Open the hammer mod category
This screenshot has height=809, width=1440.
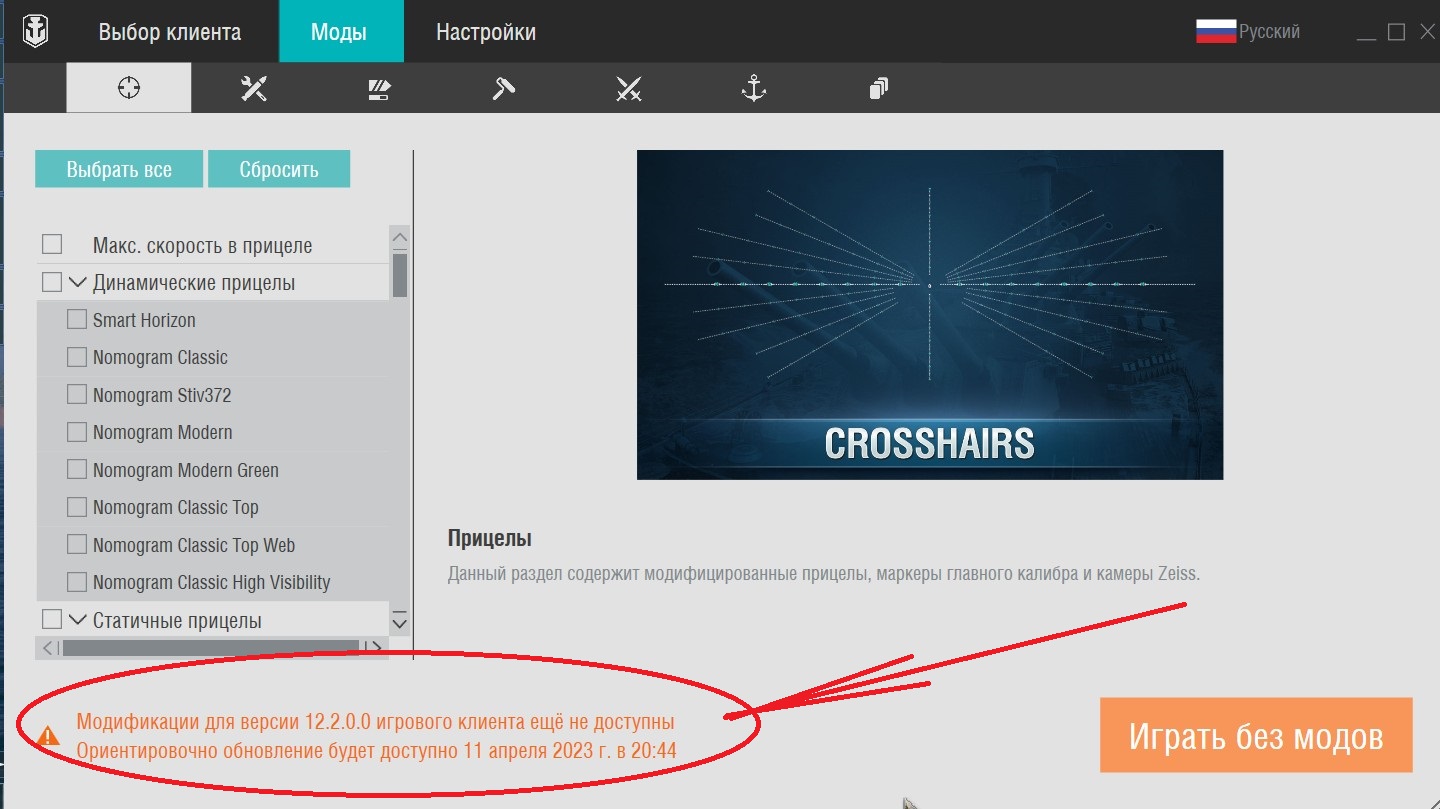point(504,88)
